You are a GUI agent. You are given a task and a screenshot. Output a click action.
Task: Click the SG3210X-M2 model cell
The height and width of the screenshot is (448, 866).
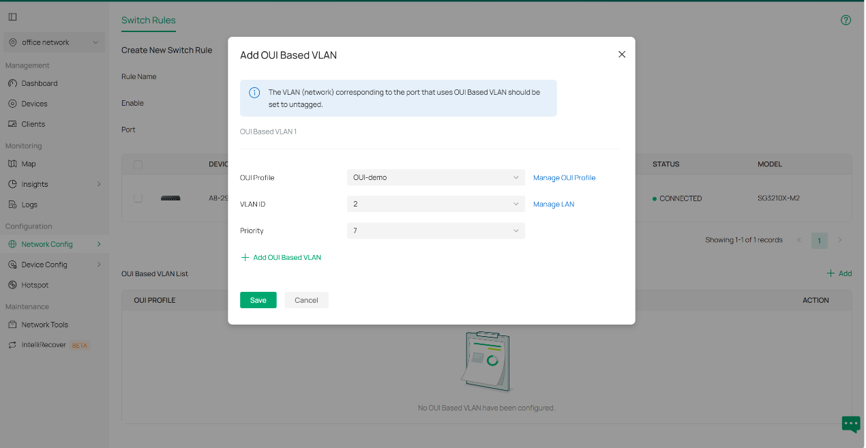coord(779,199)
